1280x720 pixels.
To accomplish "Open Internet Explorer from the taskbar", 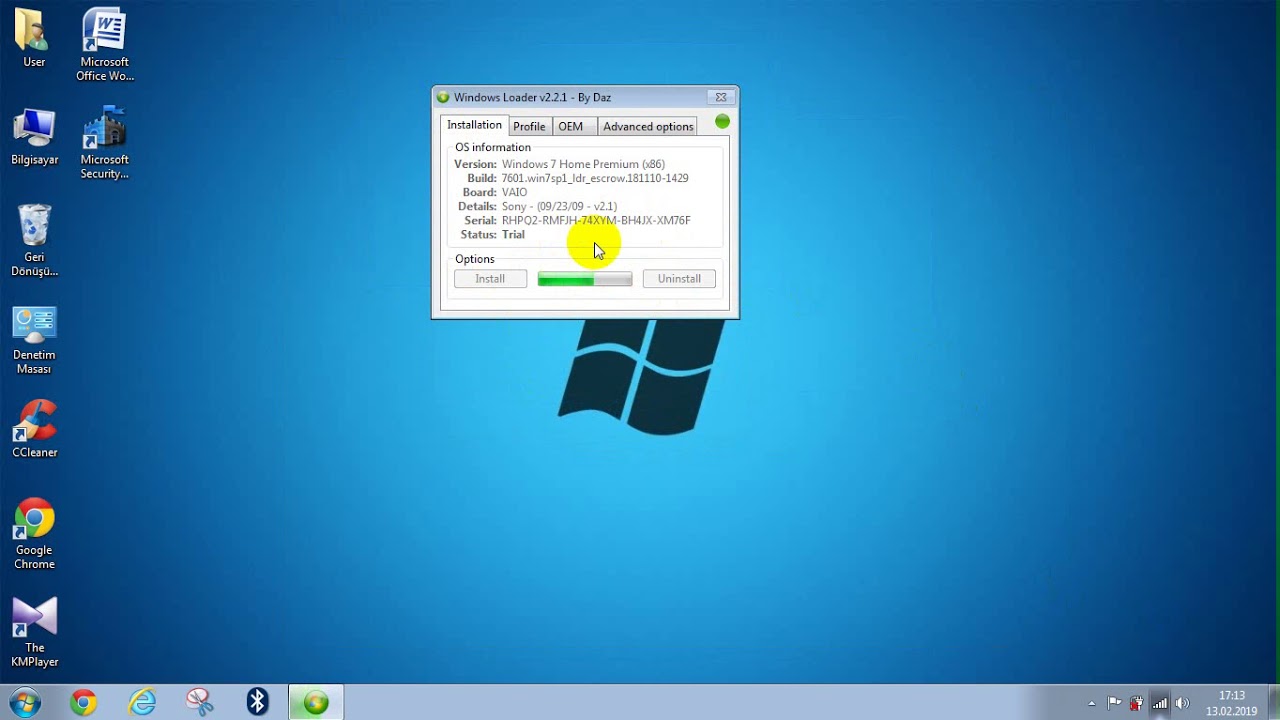I will tap(142, 702).
